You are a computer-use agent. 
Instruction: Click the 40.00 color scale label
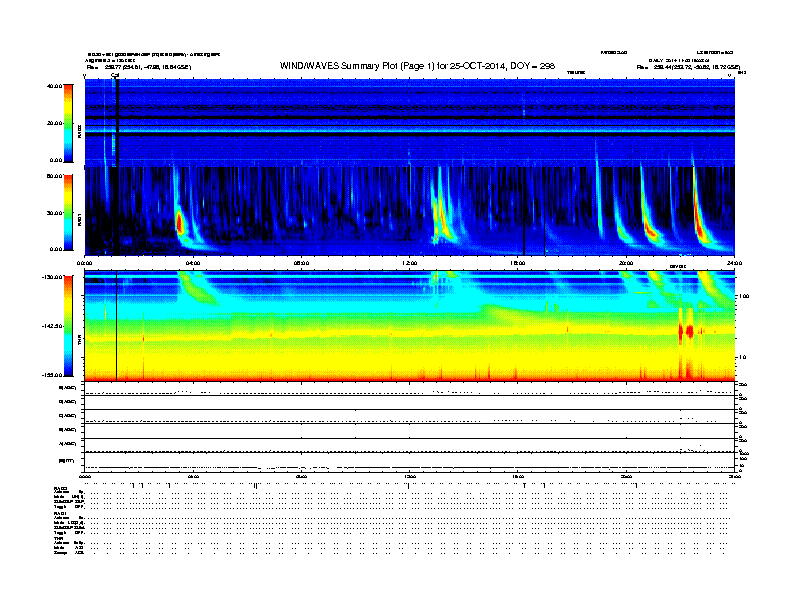pyautogui.click(x=55, y=86)
